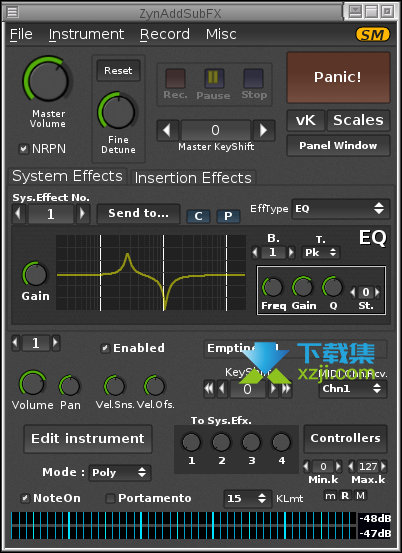Open the File menu
The width and height of the screenshot is (402, 553).
point(21,34)
